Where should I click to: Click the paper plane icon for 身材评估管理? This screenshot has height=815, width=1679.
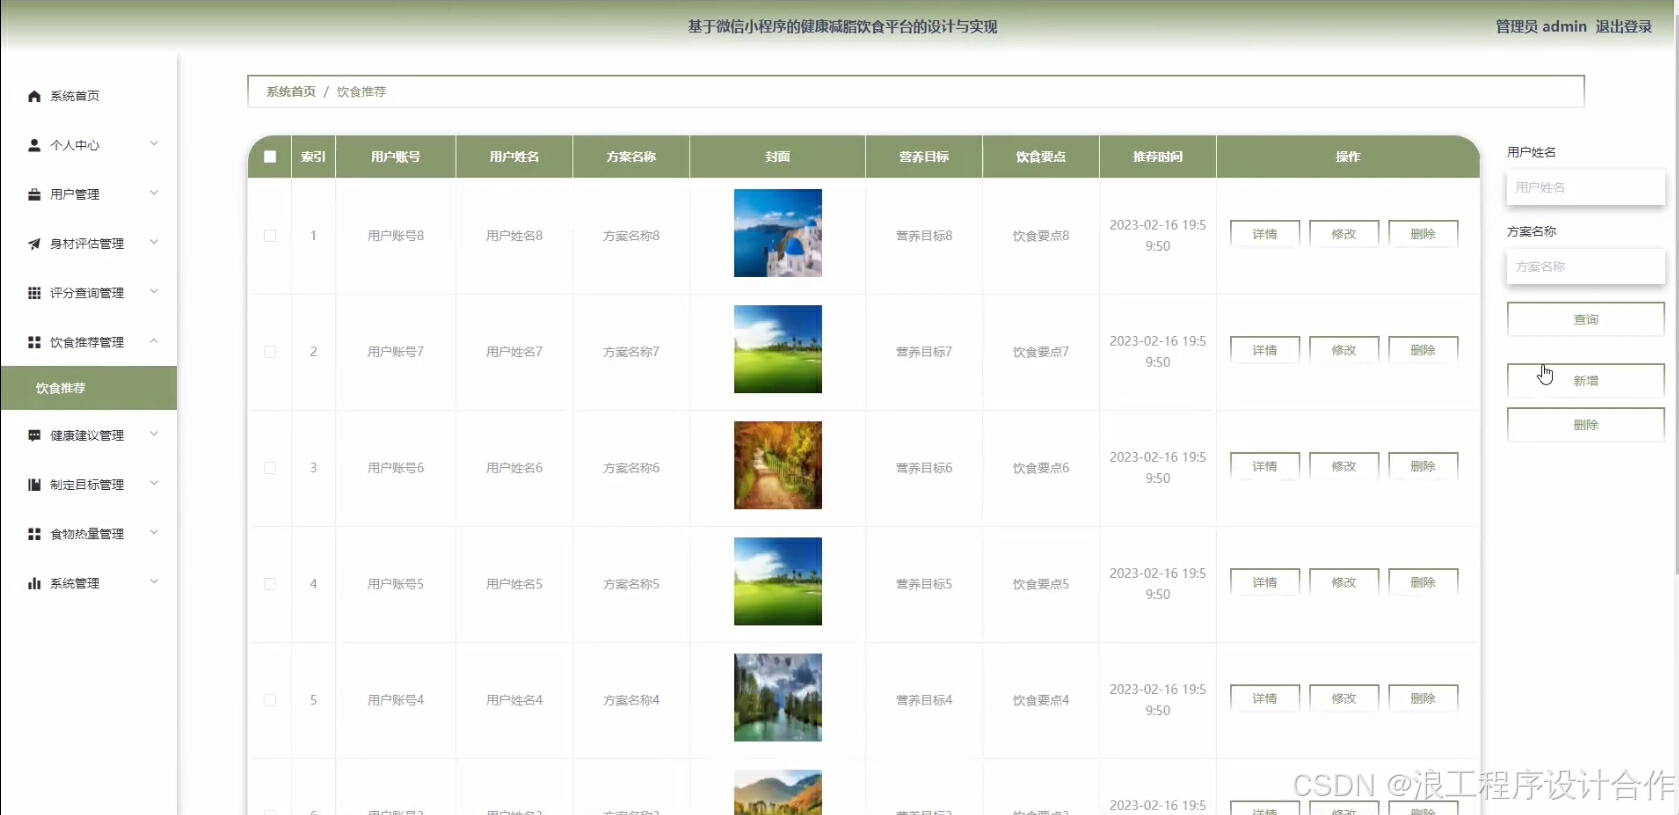pos(34,243)
